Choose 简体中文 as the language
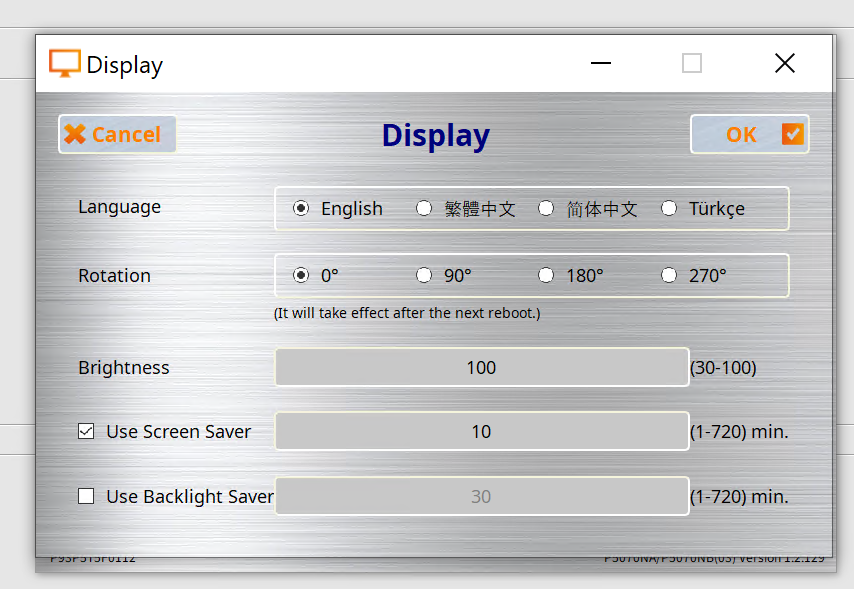854x589 pixels. [x=546, y=208]
